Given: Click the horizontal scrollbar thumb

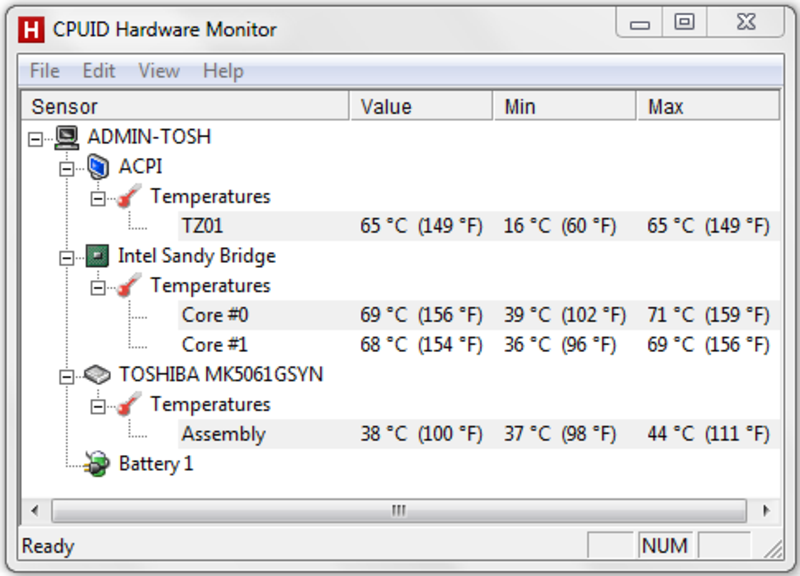Looking at the screenshot, I should pos(399,510).
